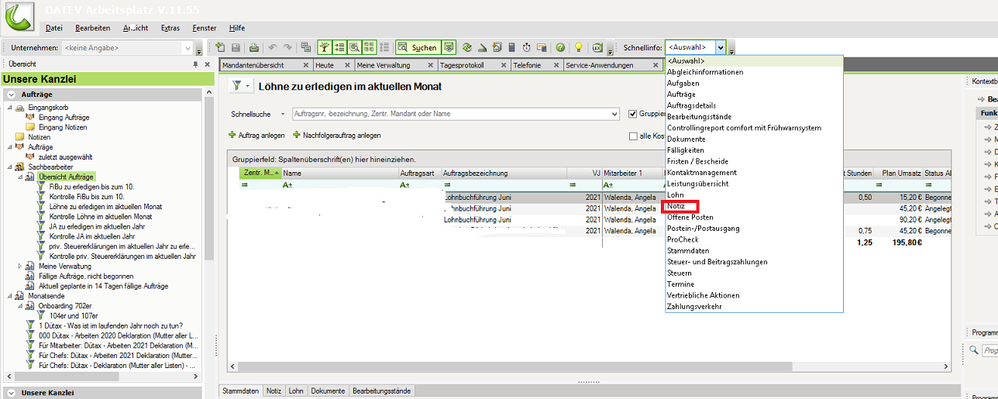Open the Hilfe menu

coord(237,28)
